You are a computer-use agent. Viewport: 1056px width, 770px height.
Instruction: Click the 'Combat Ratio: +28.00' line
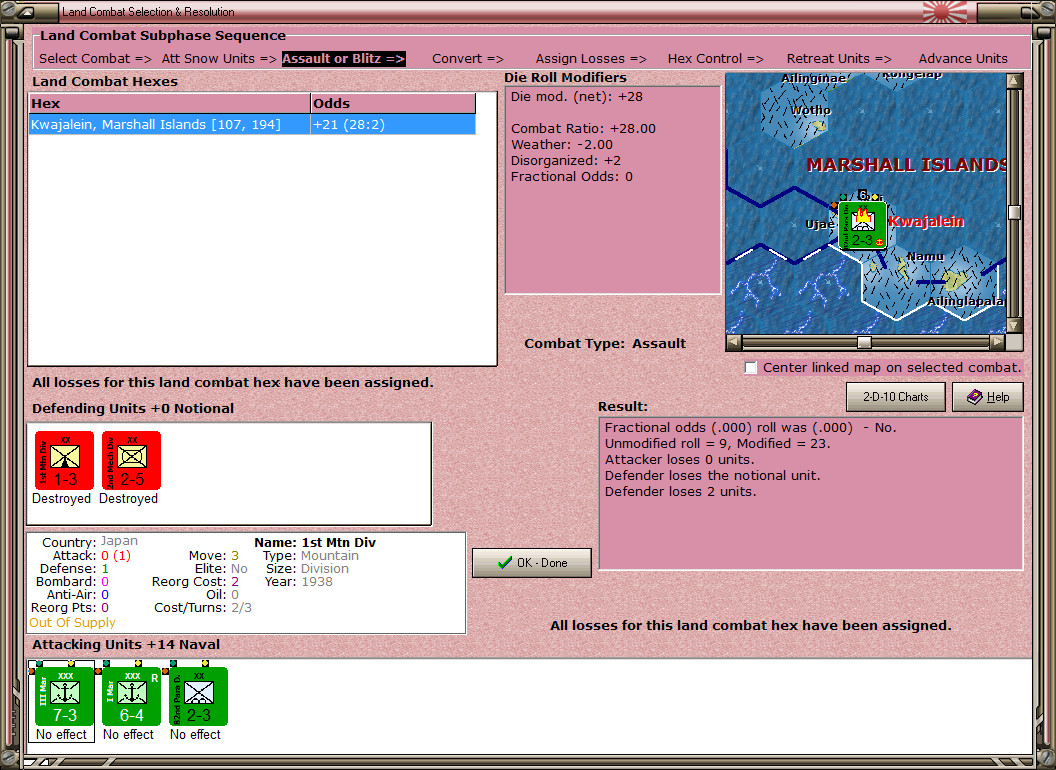[x=583, y=129]
